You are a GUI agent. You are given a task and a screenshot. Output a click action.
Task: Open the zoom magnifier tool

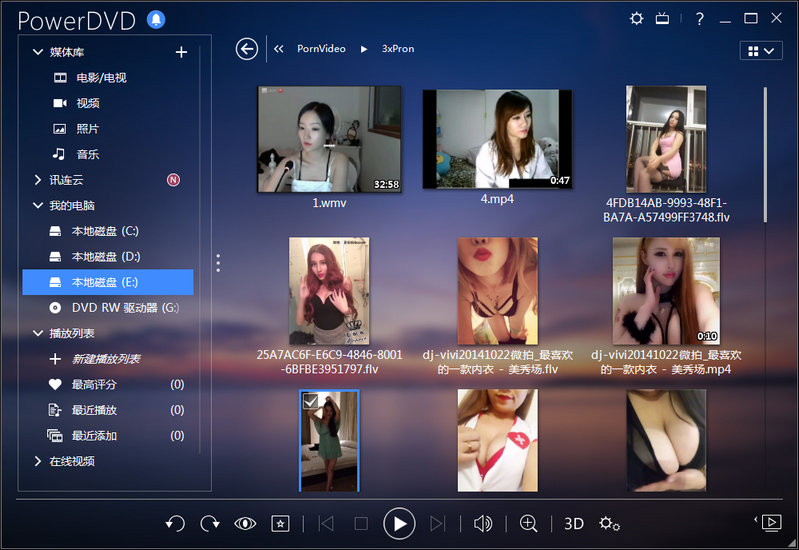(x=528, y=523)
